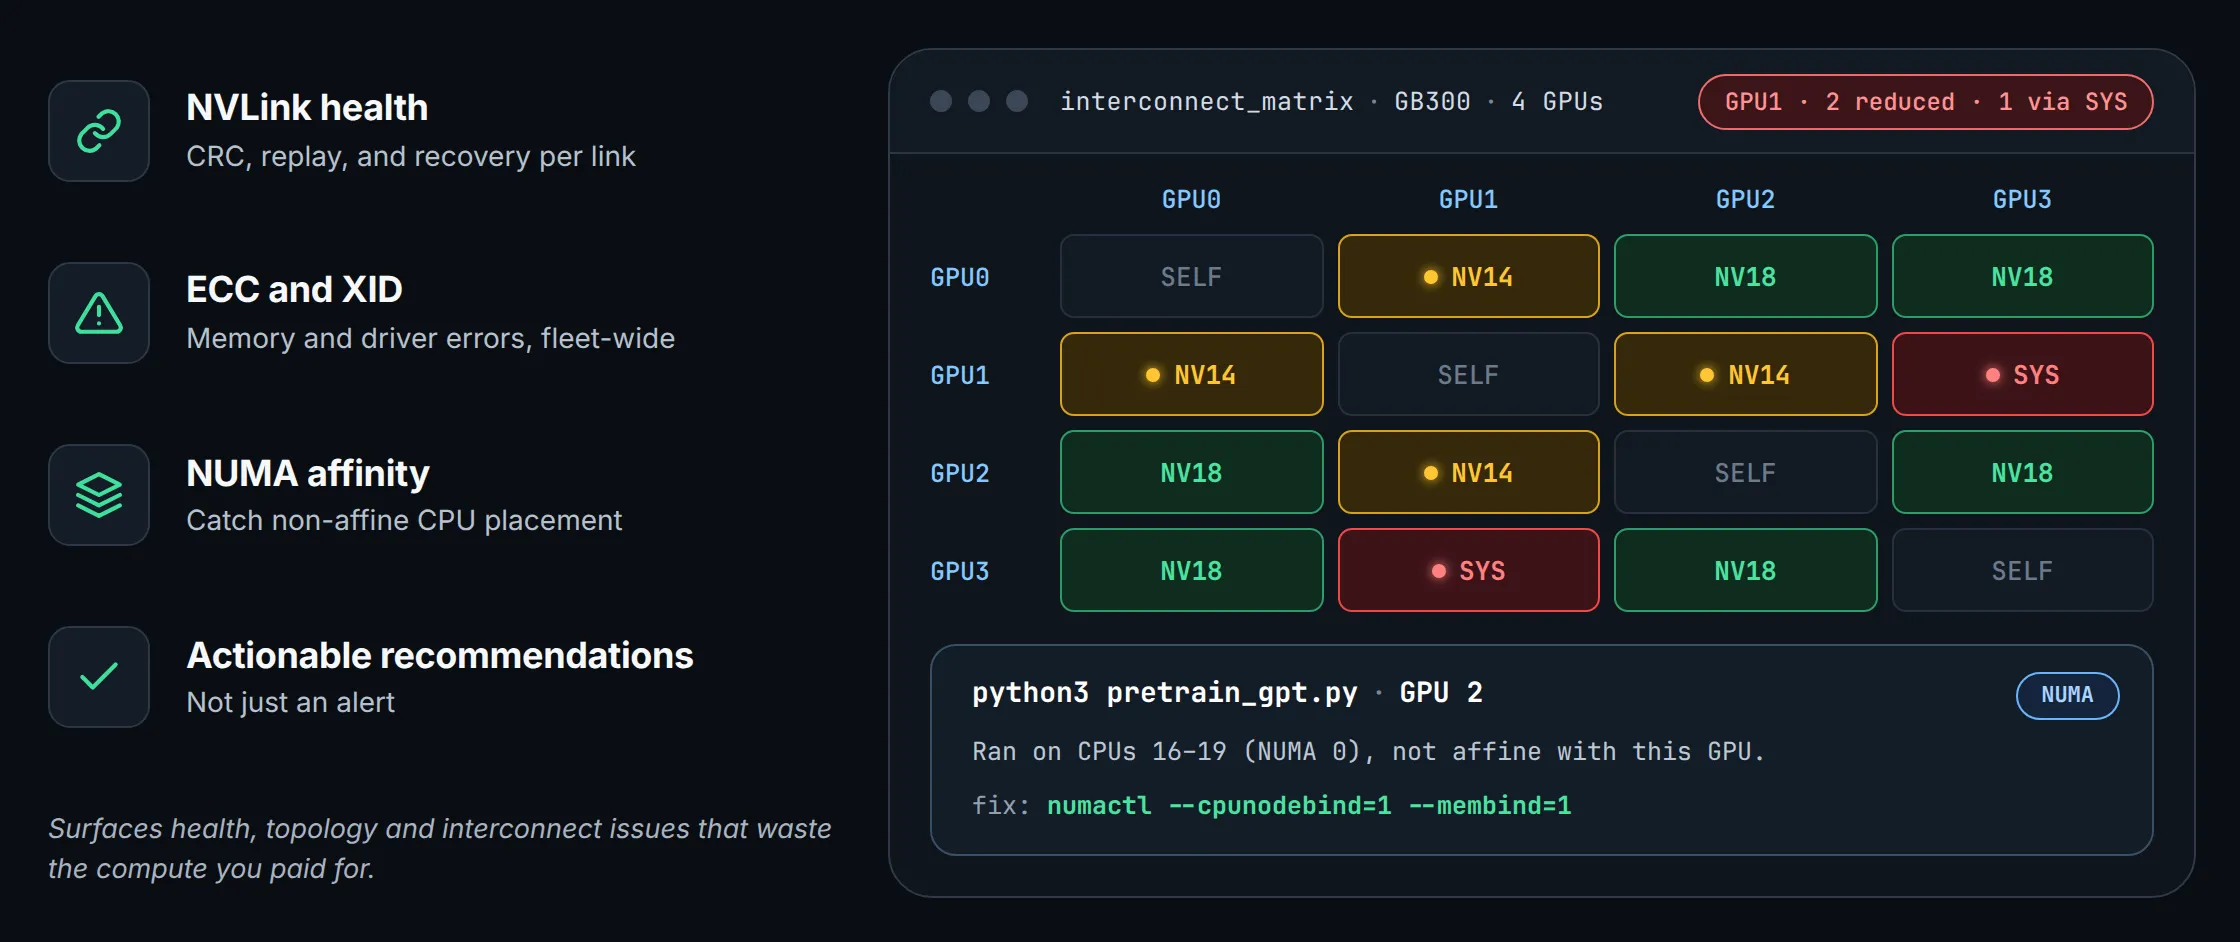Click the first window dot in the matrix titlebar

(941, 101)
